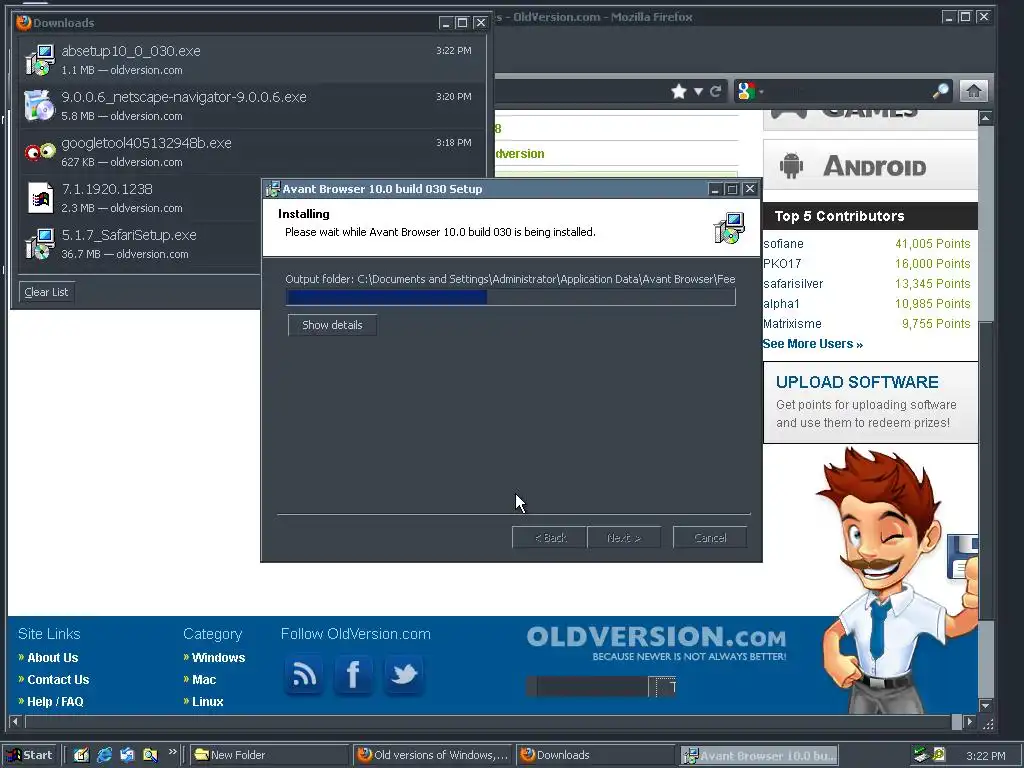Launch the first Quick Launch icon next to Start
The image size is (1024, 768).
[x=81, y=755]
